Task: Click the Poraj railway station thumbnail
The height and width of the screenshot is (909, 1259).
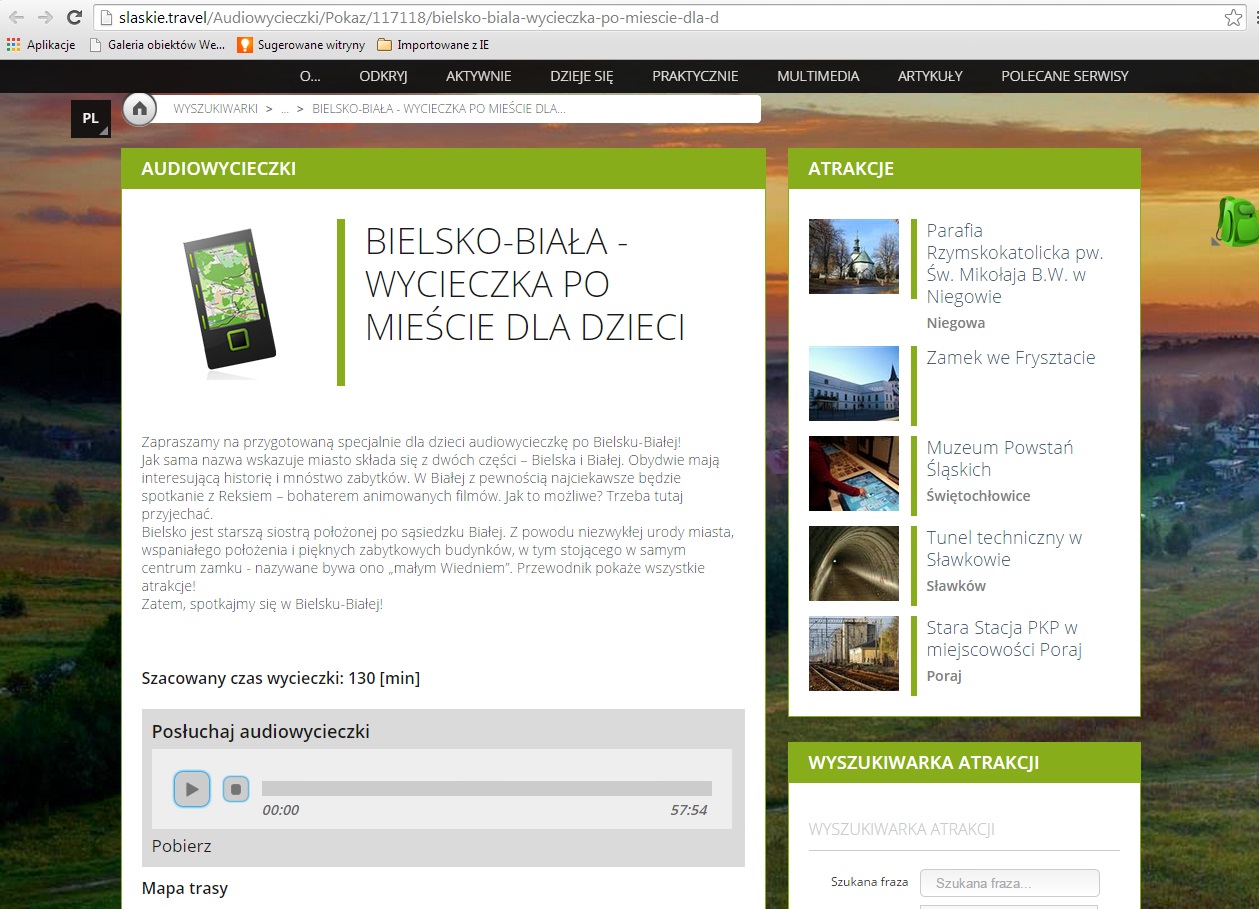Action: [x=854, y=653]
